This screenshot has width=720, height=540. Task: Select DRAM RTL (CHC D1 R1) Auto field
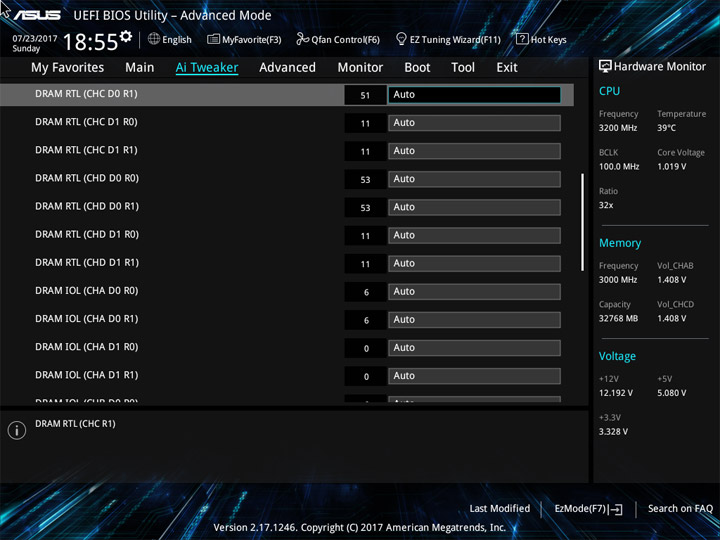click(x=474, y=151)
